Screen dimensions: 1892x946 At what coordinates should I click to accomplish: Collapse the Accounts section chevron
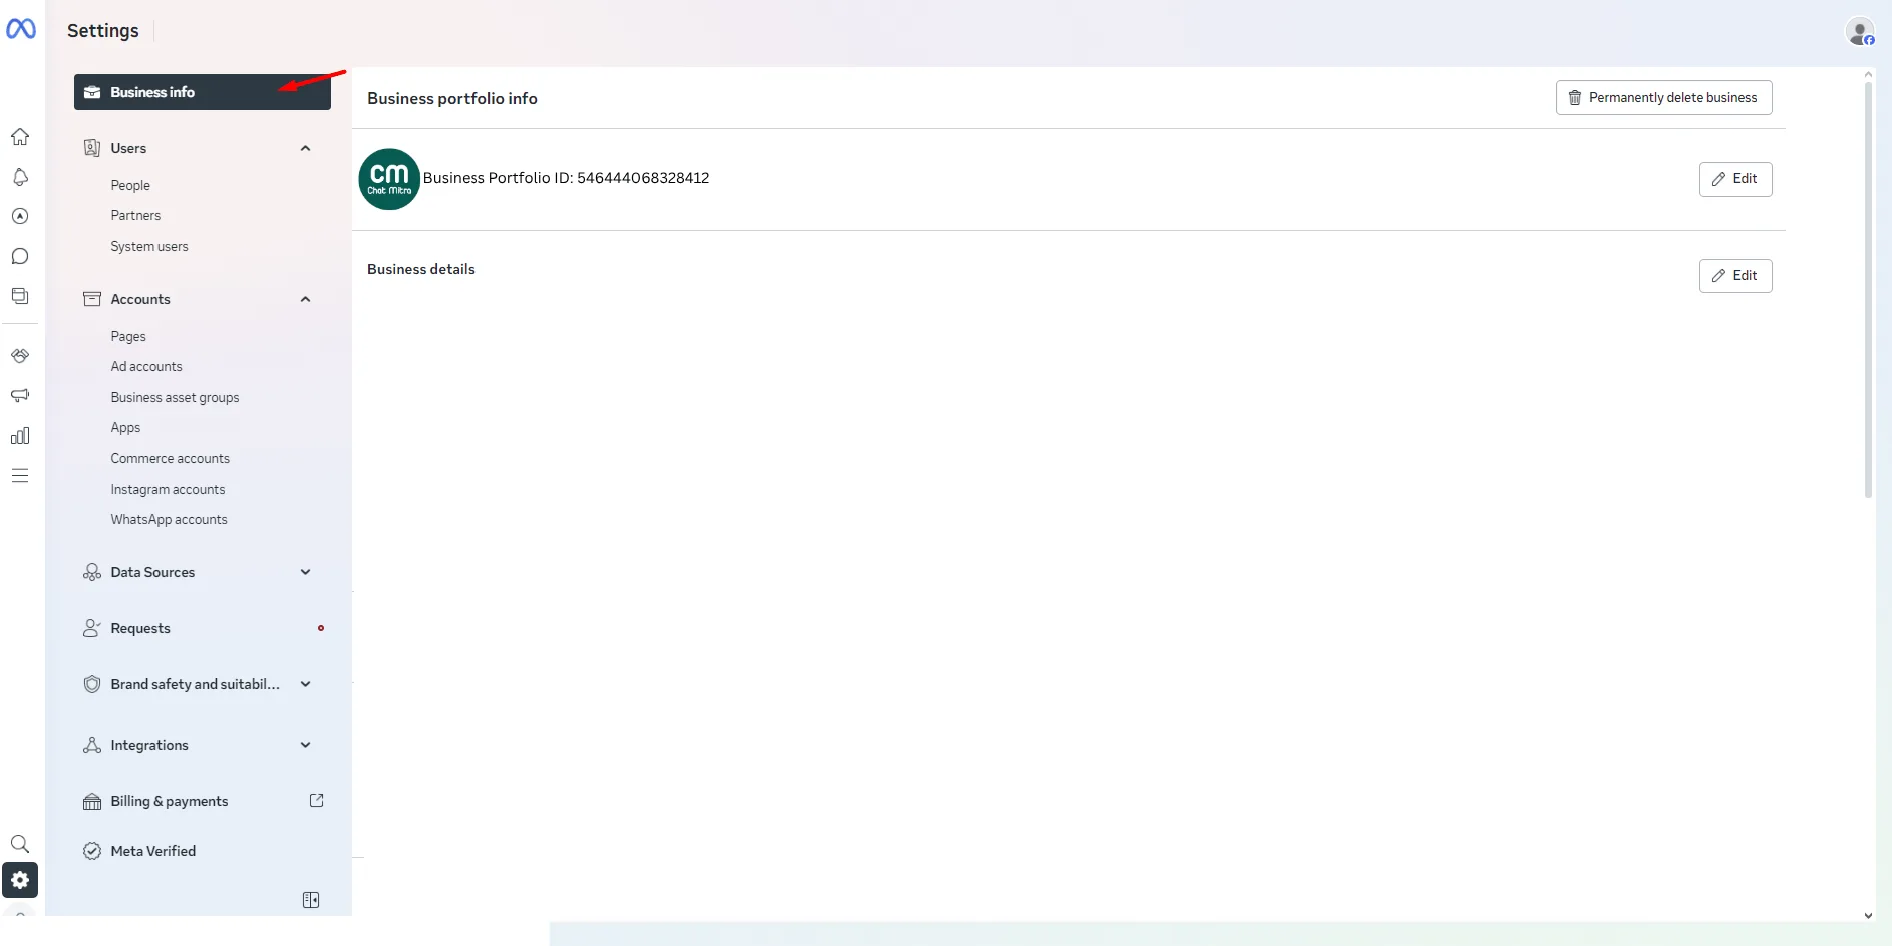tap(306, 299)
